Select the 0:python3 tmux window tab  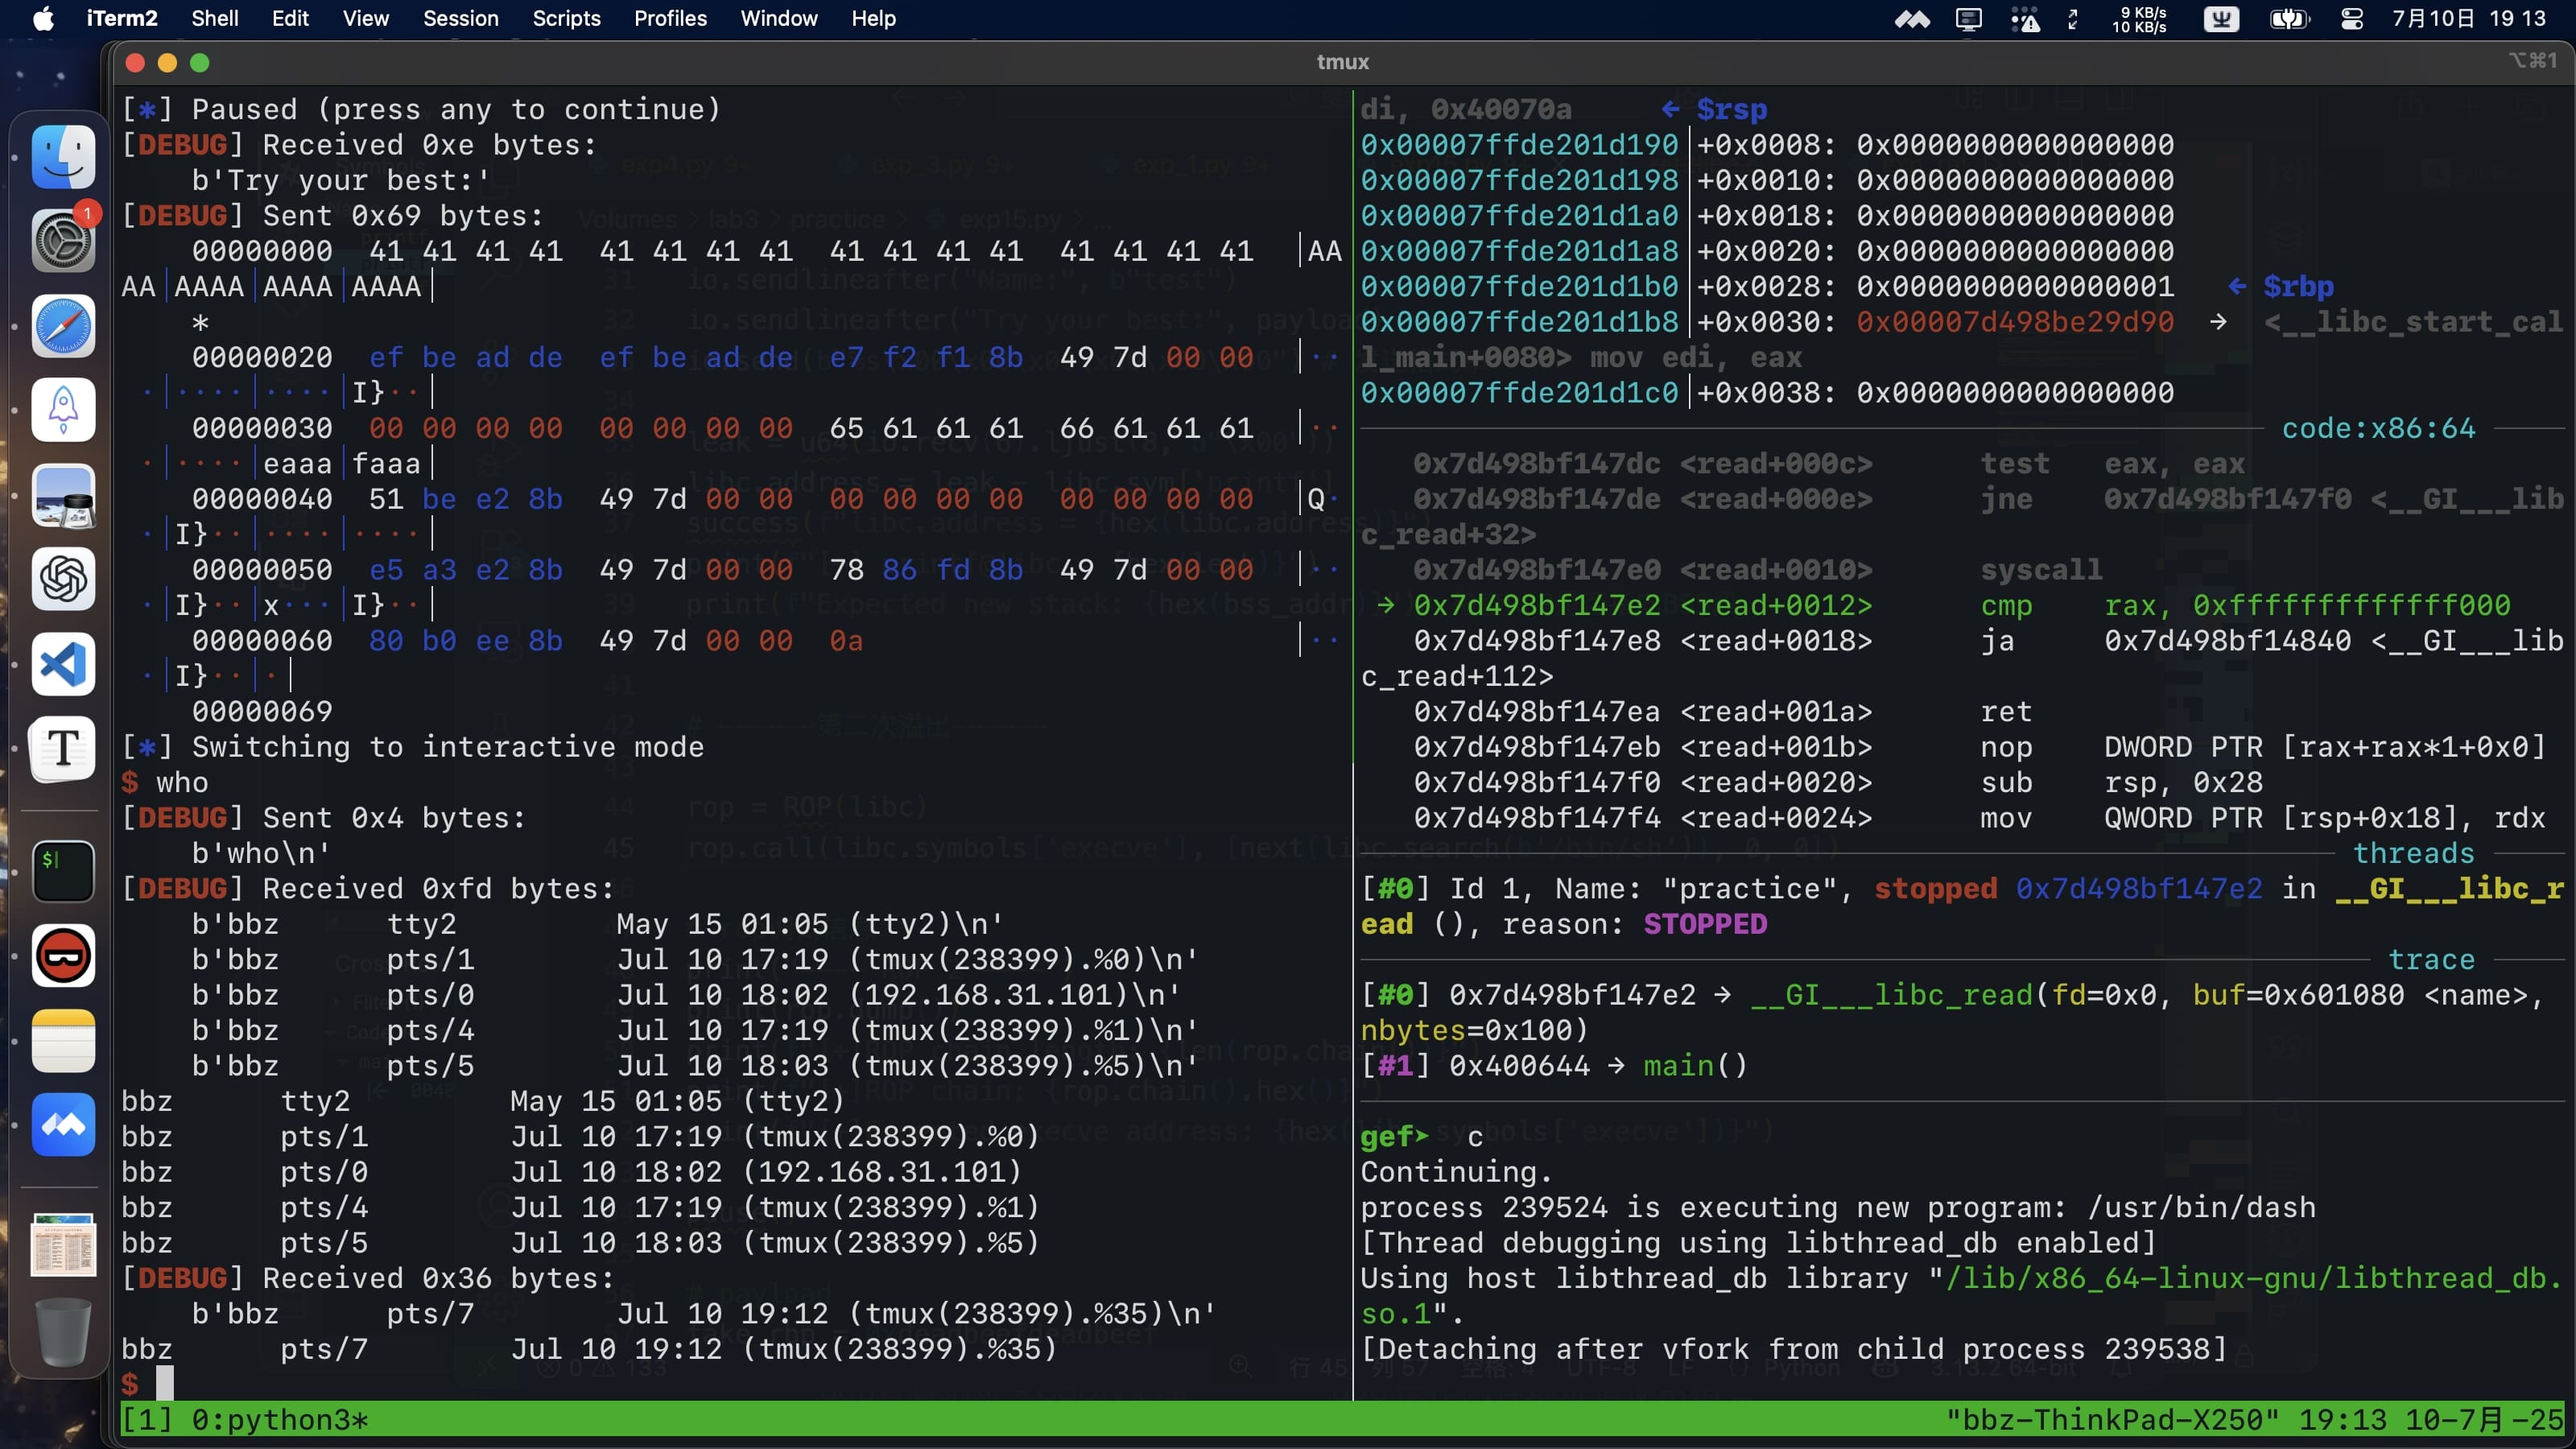pos(280,1420)
